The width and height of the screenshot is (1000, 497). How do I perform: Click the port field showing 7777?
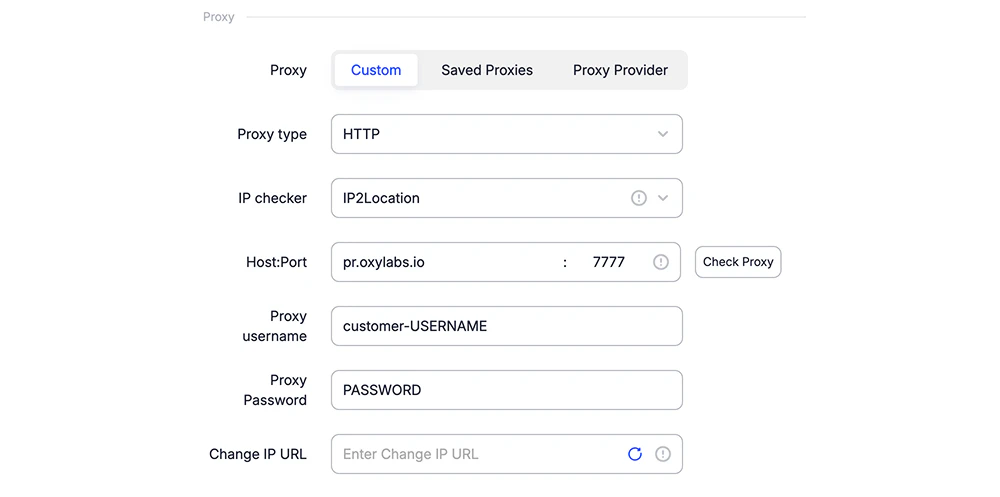click(608, 262)
